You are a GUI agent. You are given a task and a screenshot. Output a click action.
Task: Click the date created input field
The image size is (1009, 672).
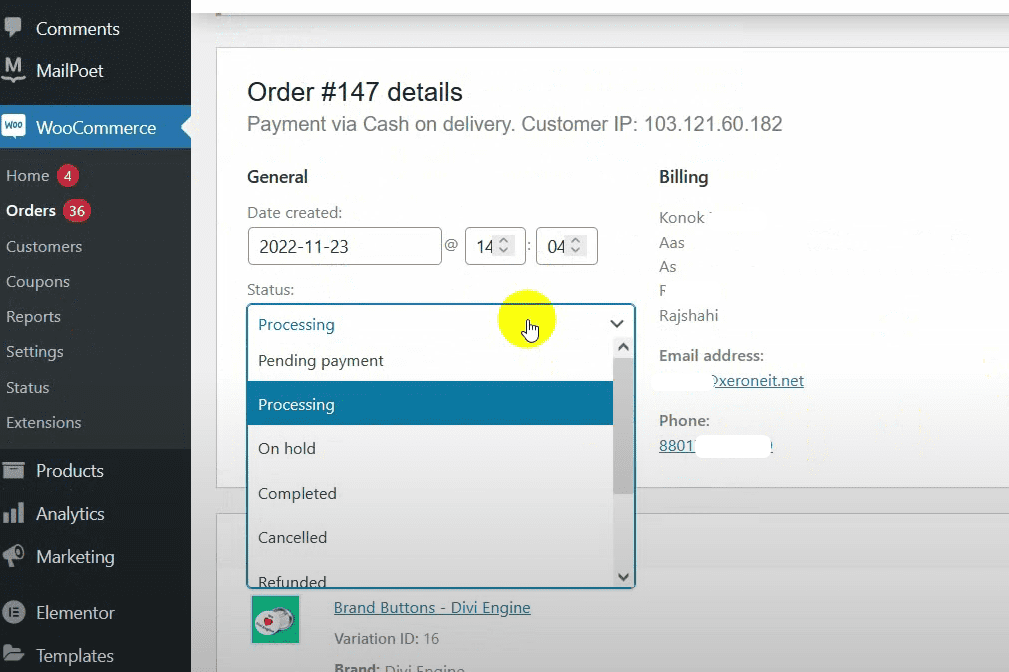click(x=344, y=246)
